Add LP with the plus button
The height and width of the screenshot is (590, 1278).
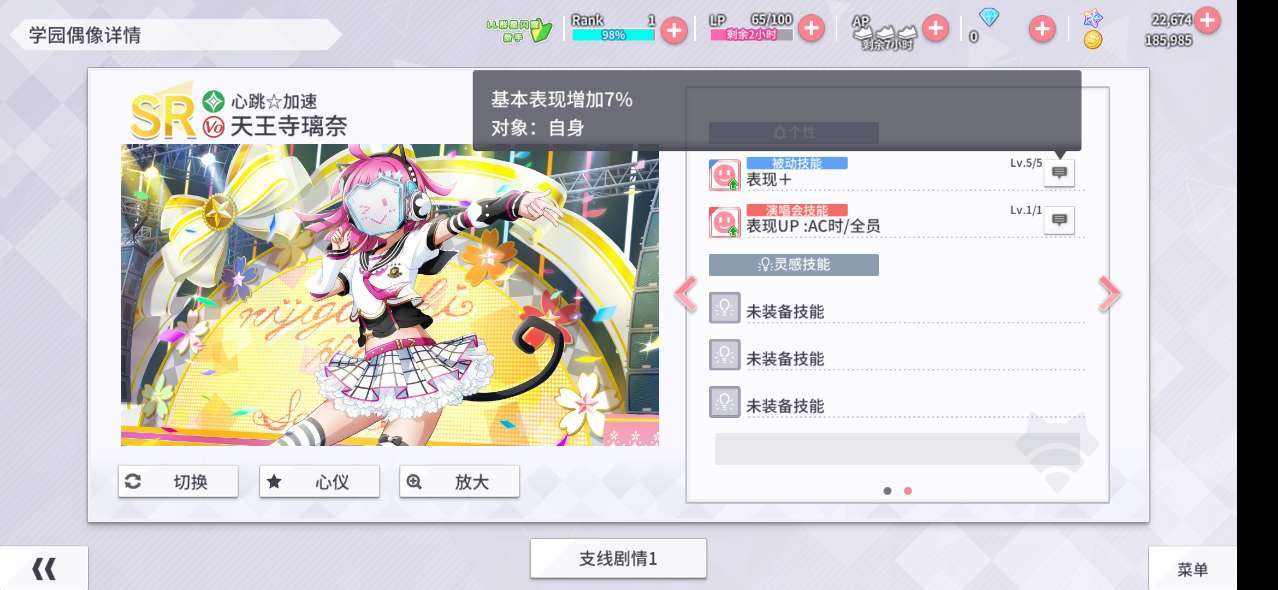point(811,29)
